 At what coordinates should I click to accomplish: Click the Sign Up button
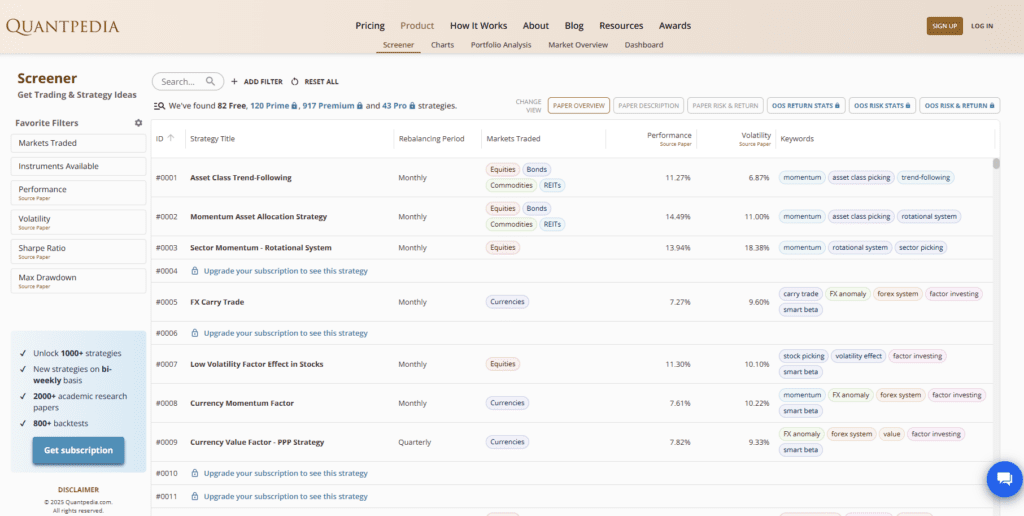pyautogui.click(x=944, y=26)
